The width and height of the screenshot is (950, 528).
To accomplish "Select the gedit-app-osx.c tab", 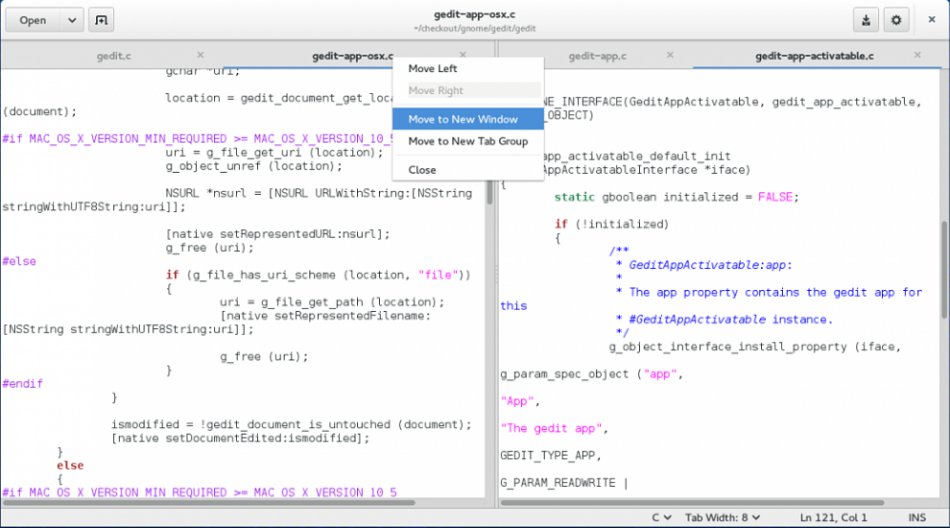I will tap(353, 56).
